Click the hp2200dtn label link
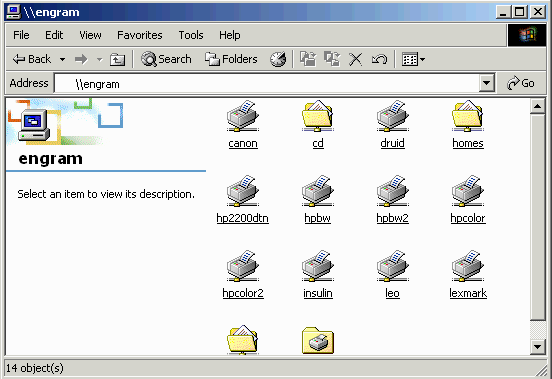 tap(243, 218)
